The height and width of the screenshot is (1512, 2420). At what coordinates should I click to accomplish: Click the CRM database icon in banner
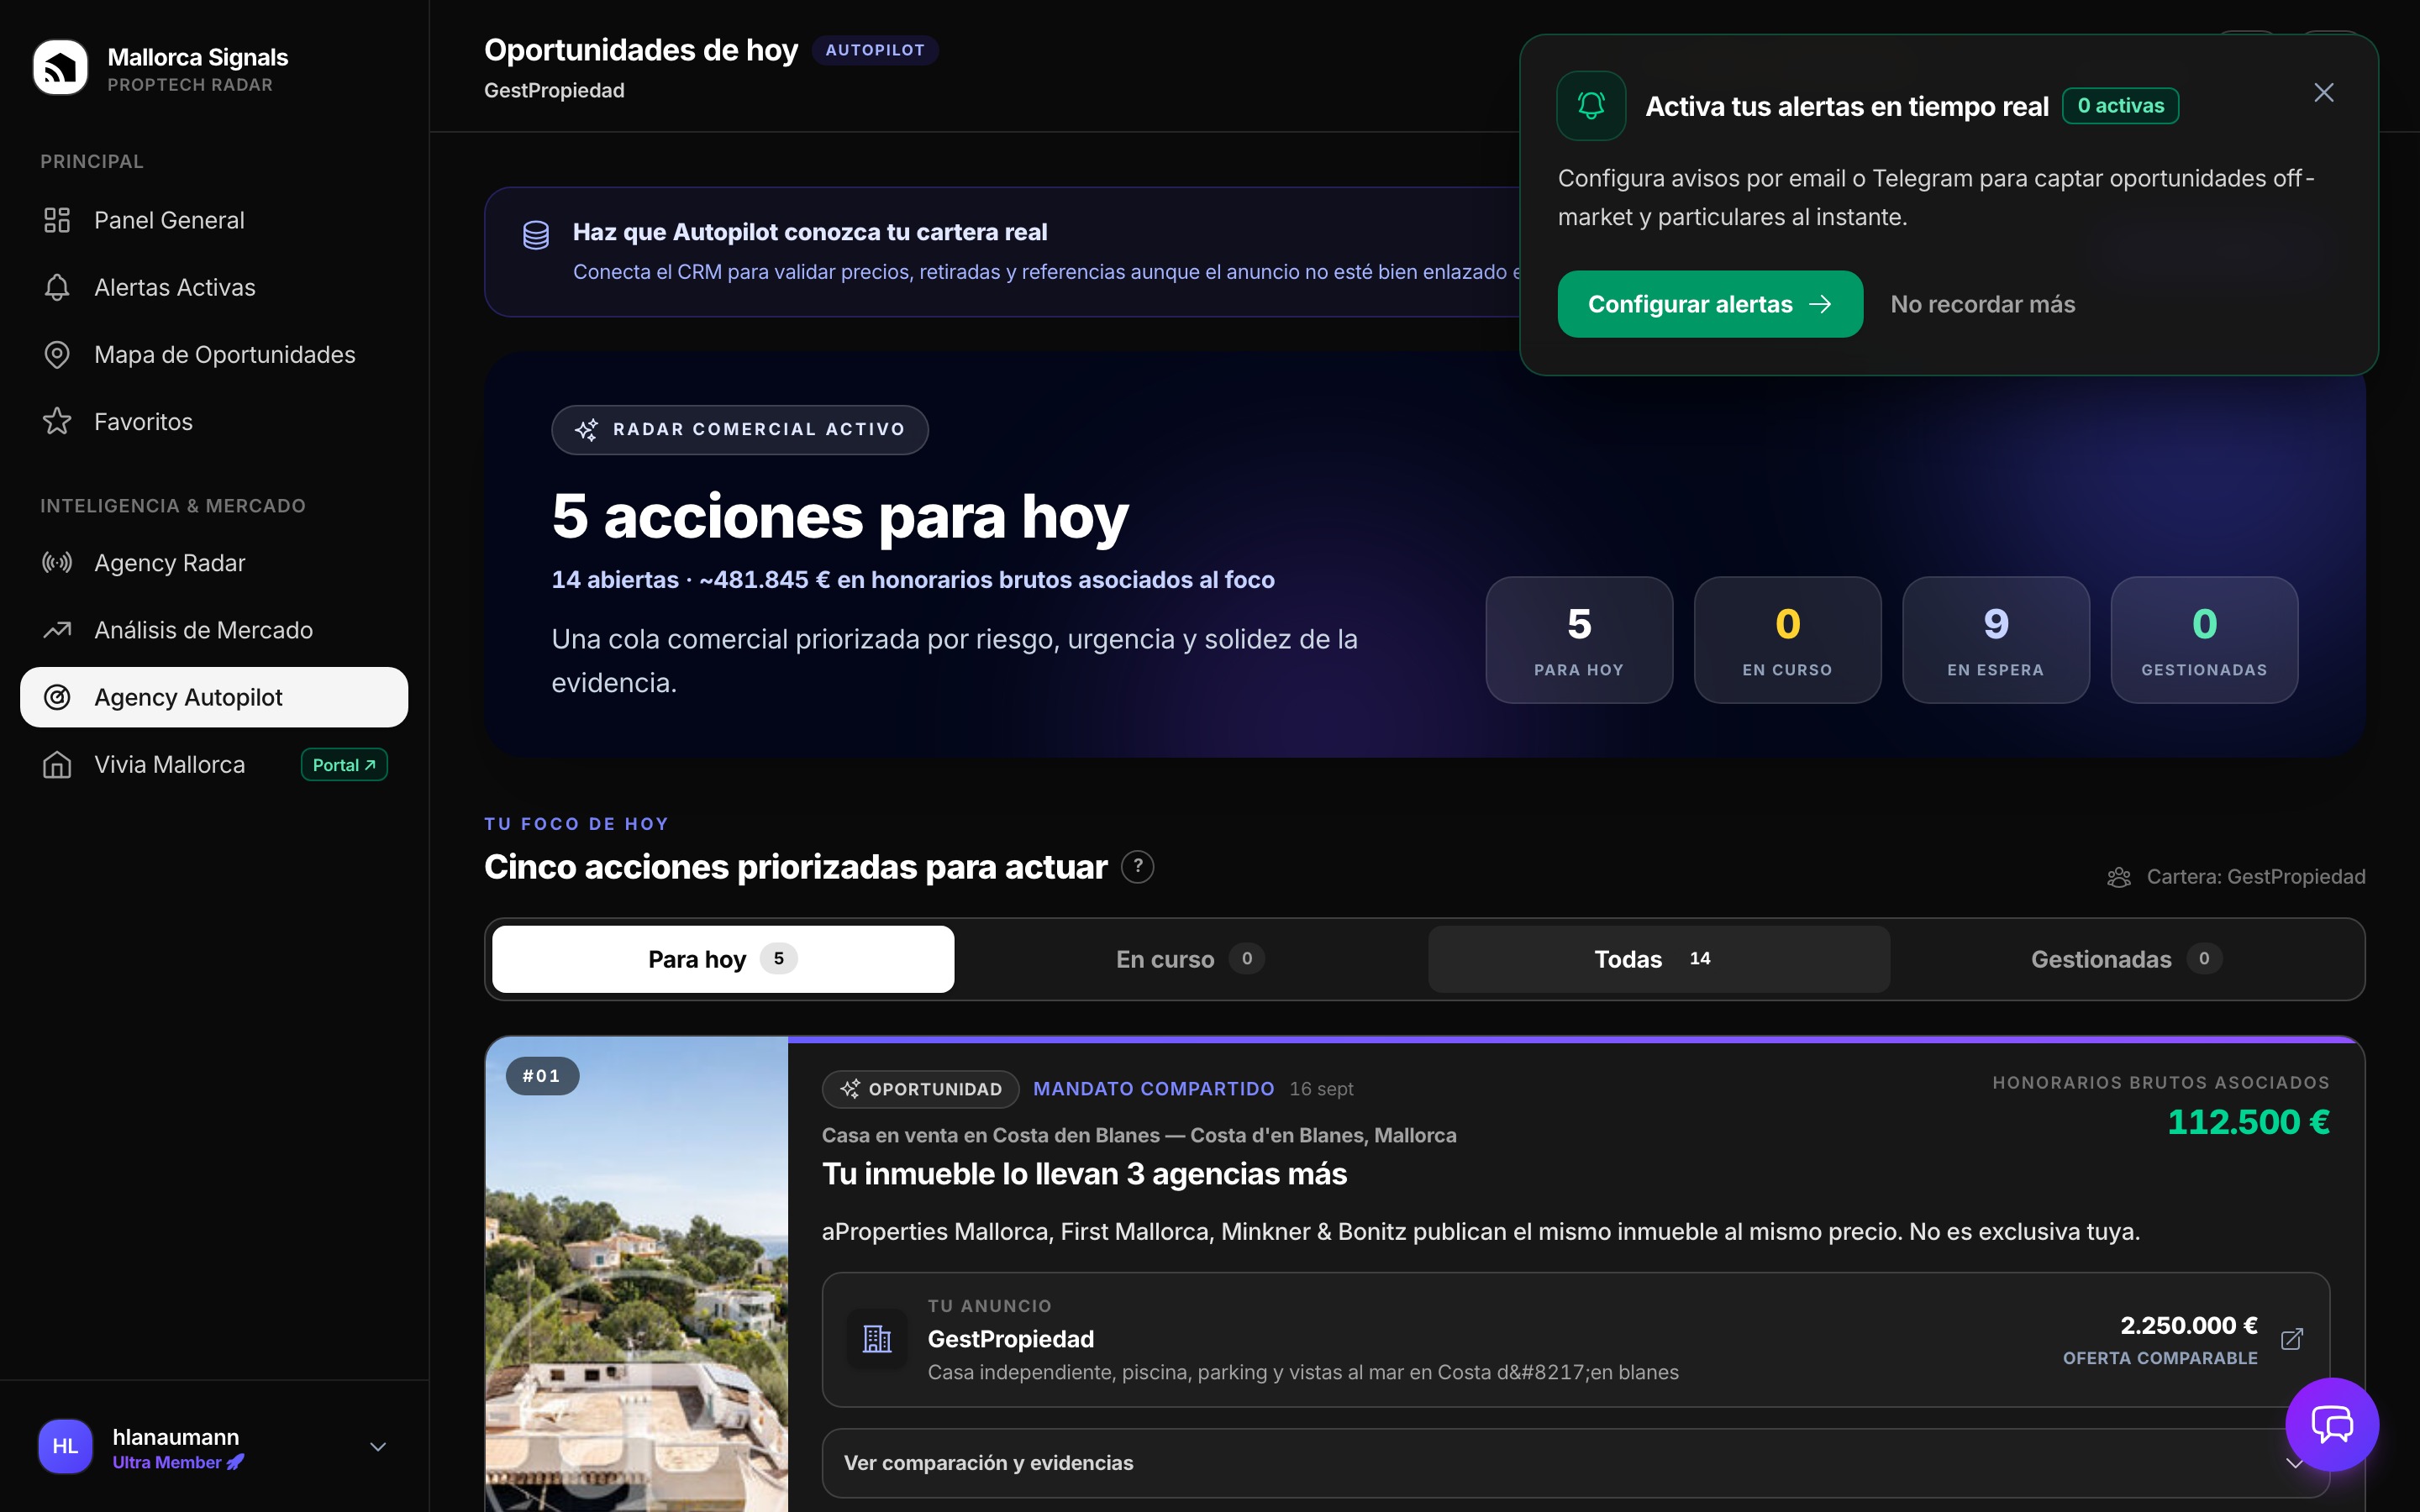[536, 236]
